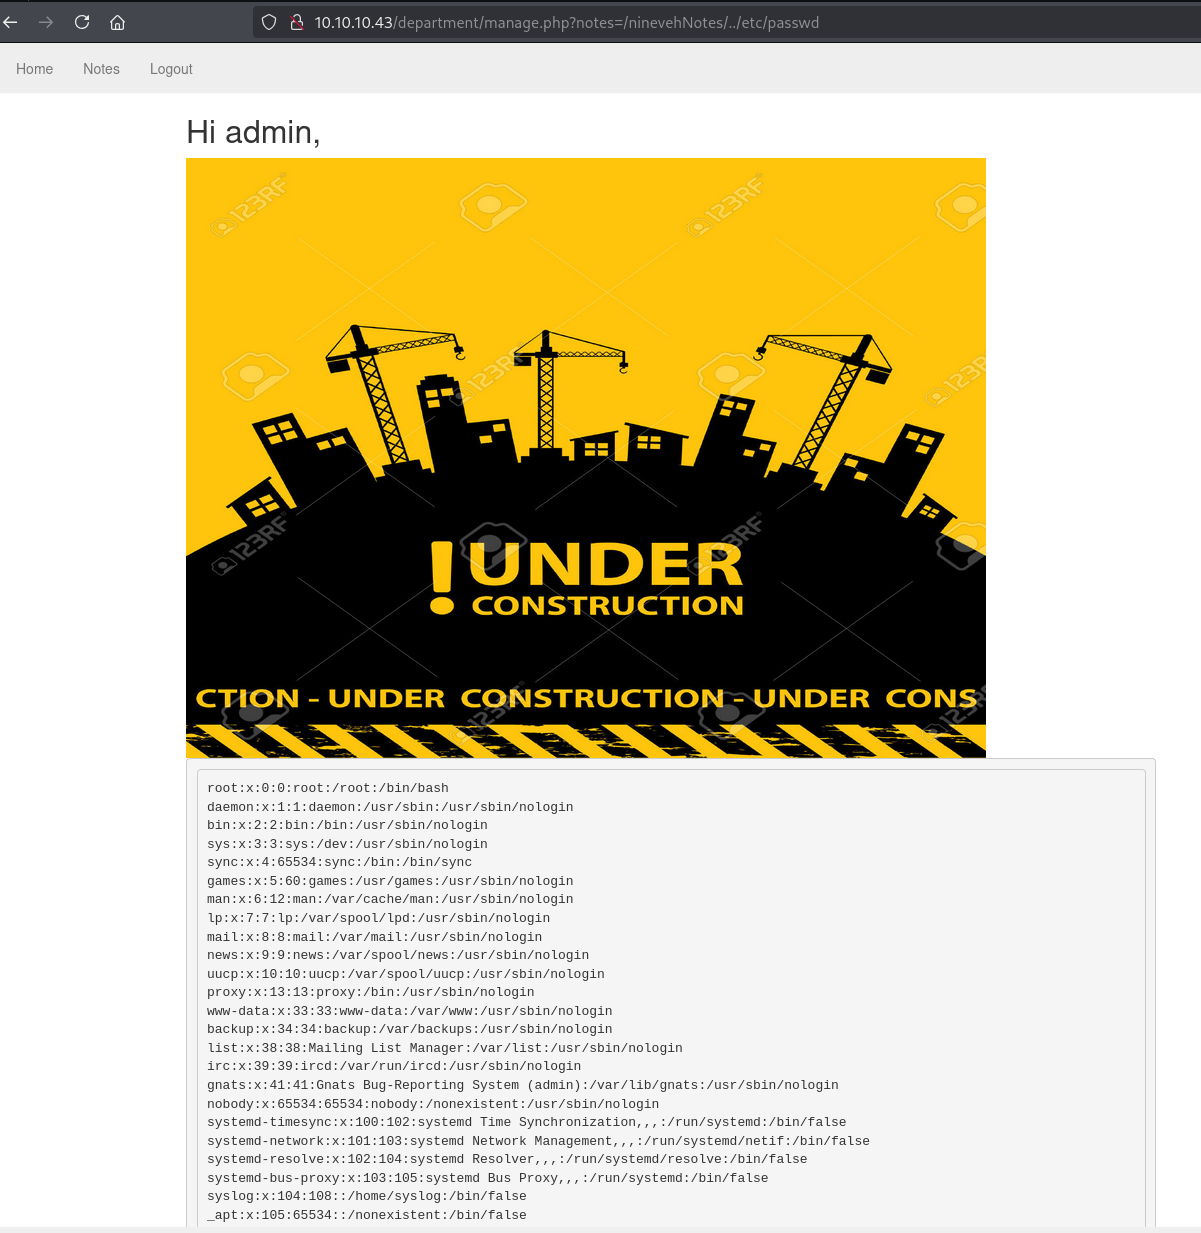Click the systemd-resolve passwd line

pos(507,1159)
